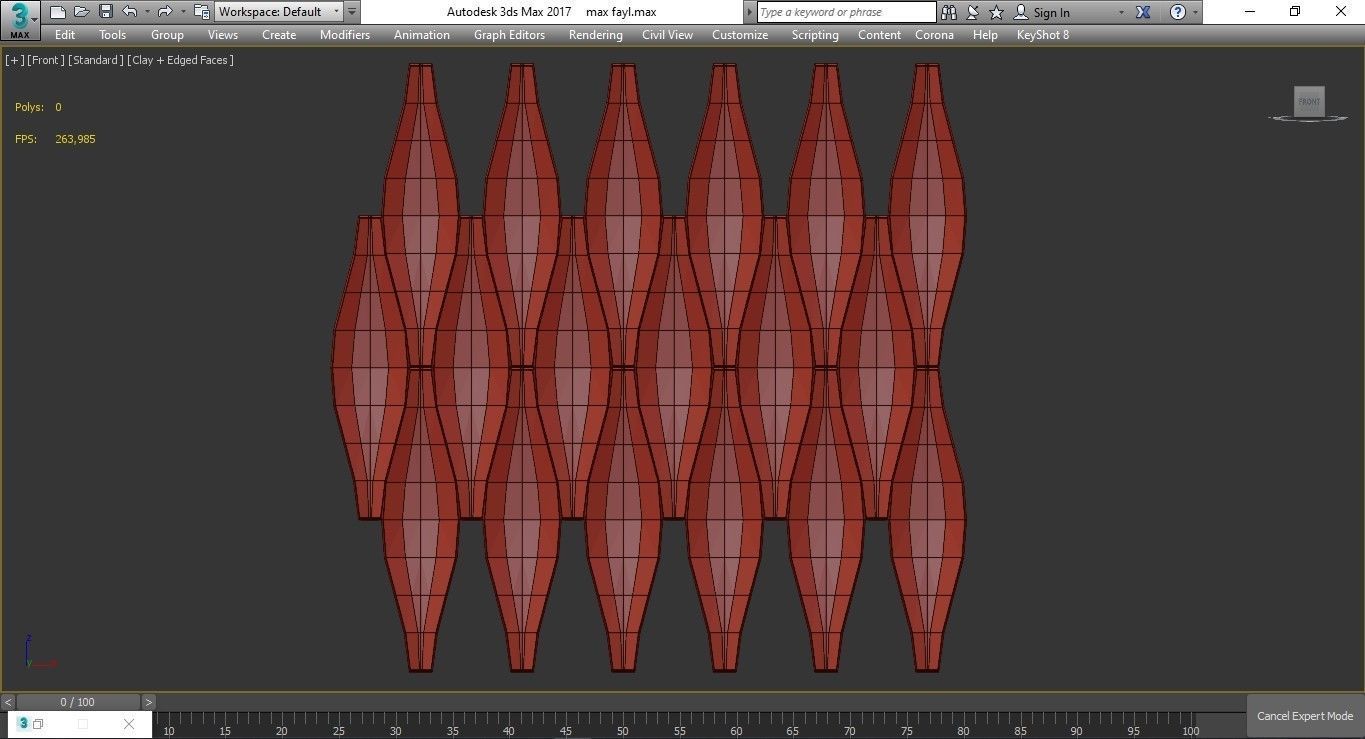1365x739 pixels.
Task: Focus the 'Type a keyword or phrase' search box
Action: pyautogui.click(x=846, y=12)
